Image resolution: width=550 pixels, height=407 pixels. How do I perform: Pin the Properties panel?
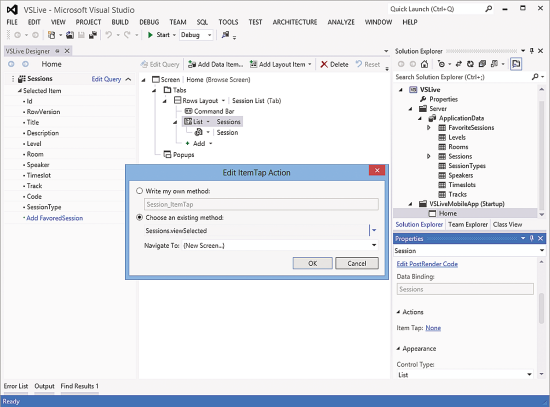(532, 238)
